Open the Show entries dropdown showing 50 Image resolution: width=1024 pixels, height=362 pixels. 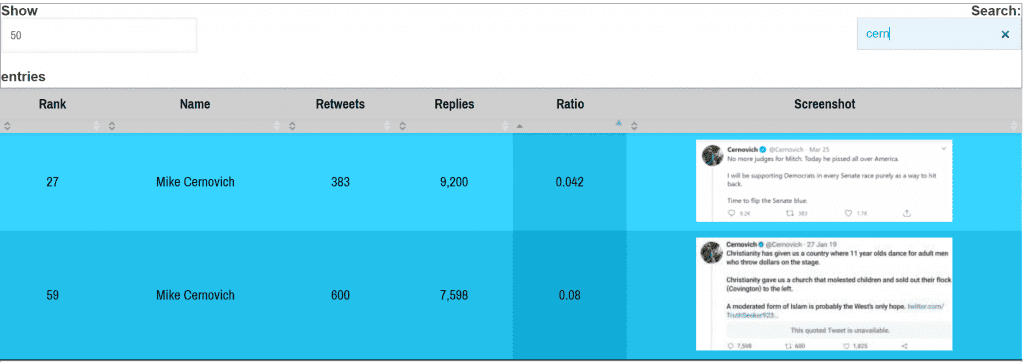click(99, 35)
